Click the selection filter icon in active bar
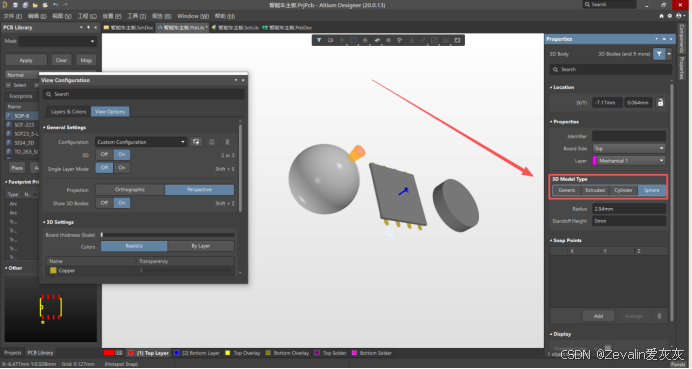Viewport: 692px width, 369px height. 319,40
